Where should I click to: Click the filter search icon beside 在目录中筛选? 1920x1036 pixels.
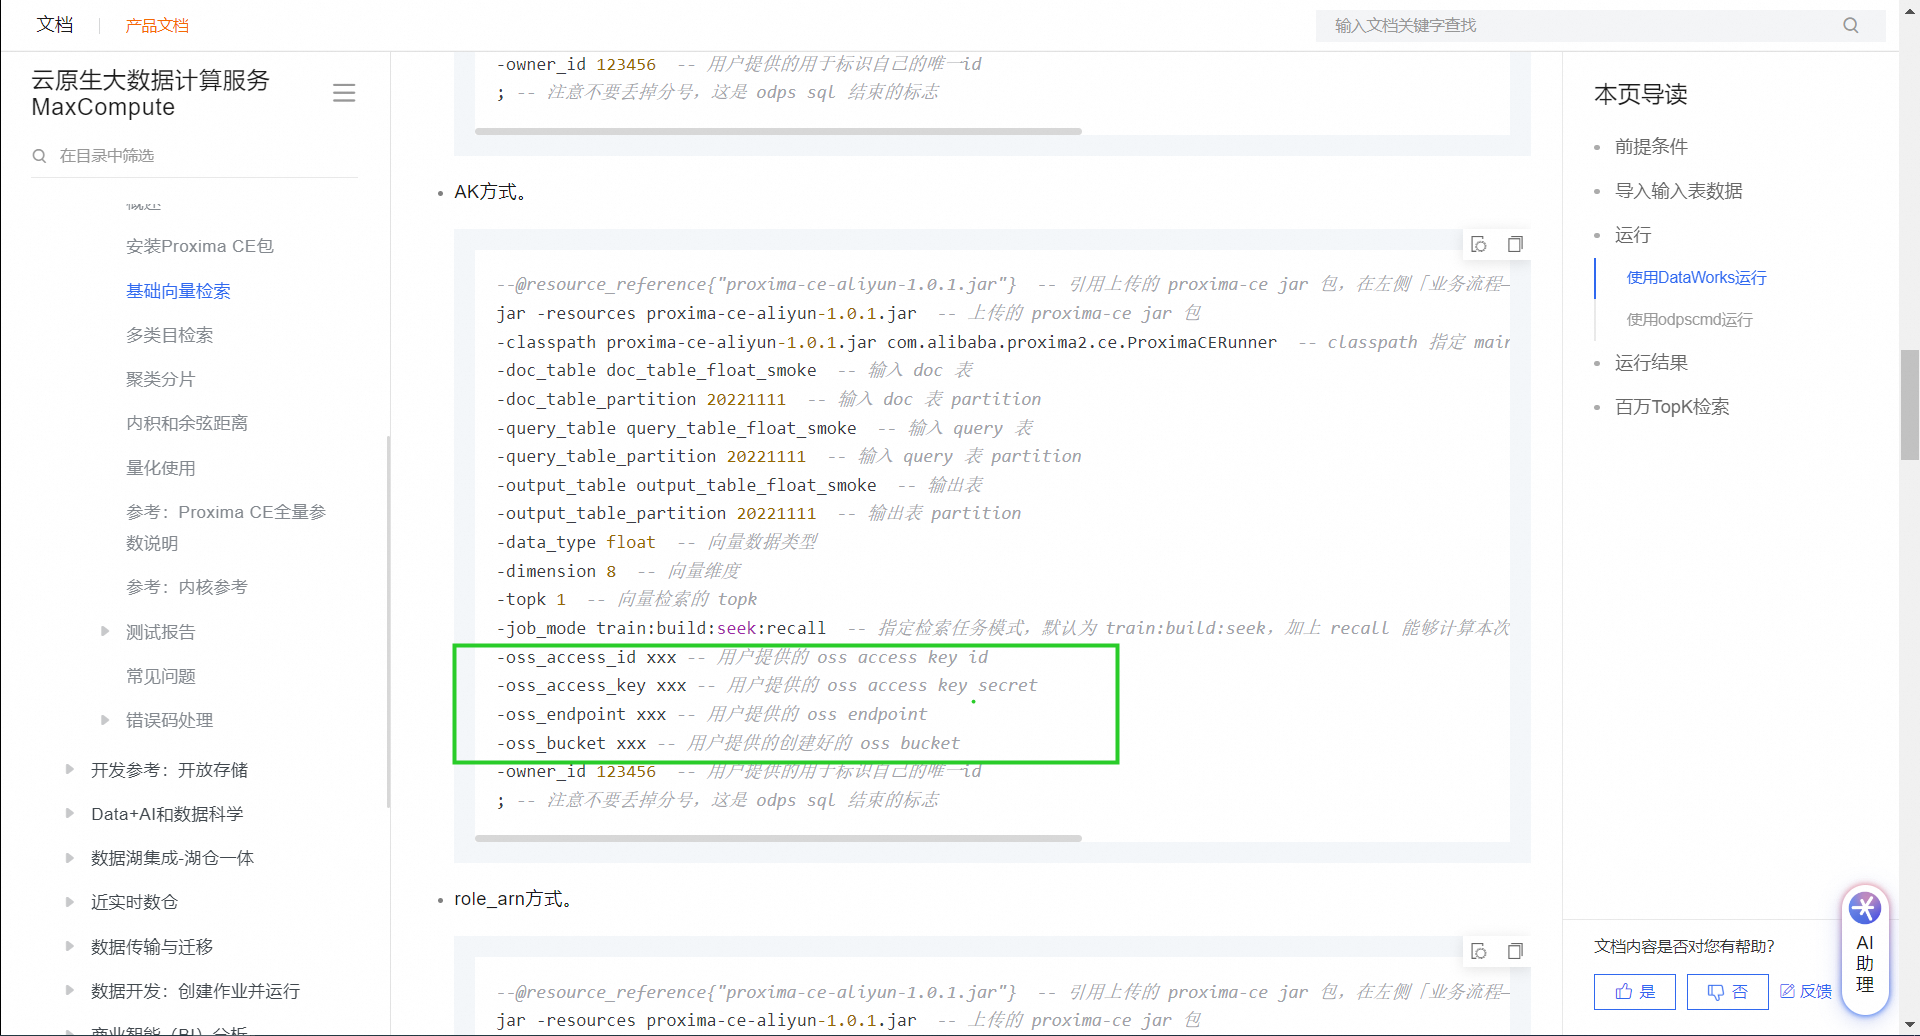point(40,156)
